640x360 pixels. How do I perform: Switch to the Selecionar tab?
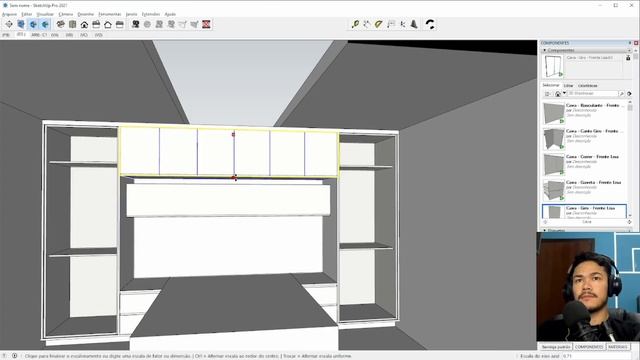click(x=551, y=85)
